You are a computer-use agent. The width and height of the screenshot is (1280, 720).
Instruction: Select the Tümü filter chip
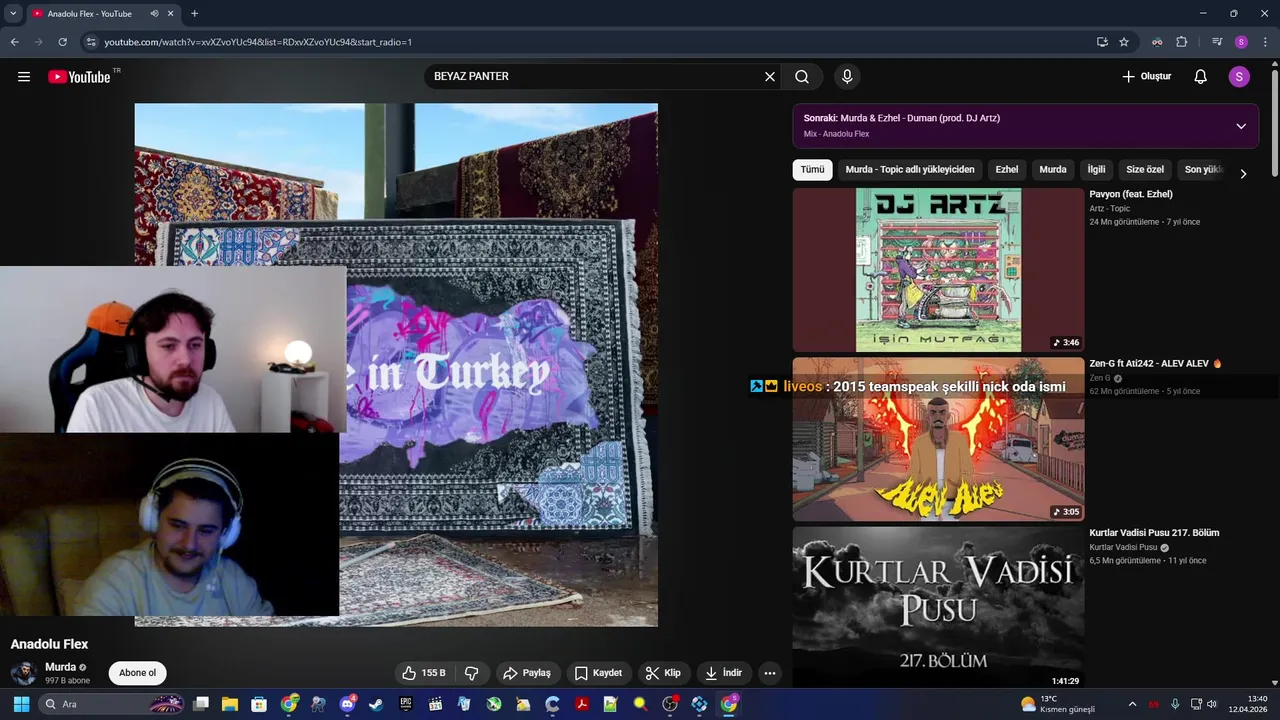click(812, 170)
